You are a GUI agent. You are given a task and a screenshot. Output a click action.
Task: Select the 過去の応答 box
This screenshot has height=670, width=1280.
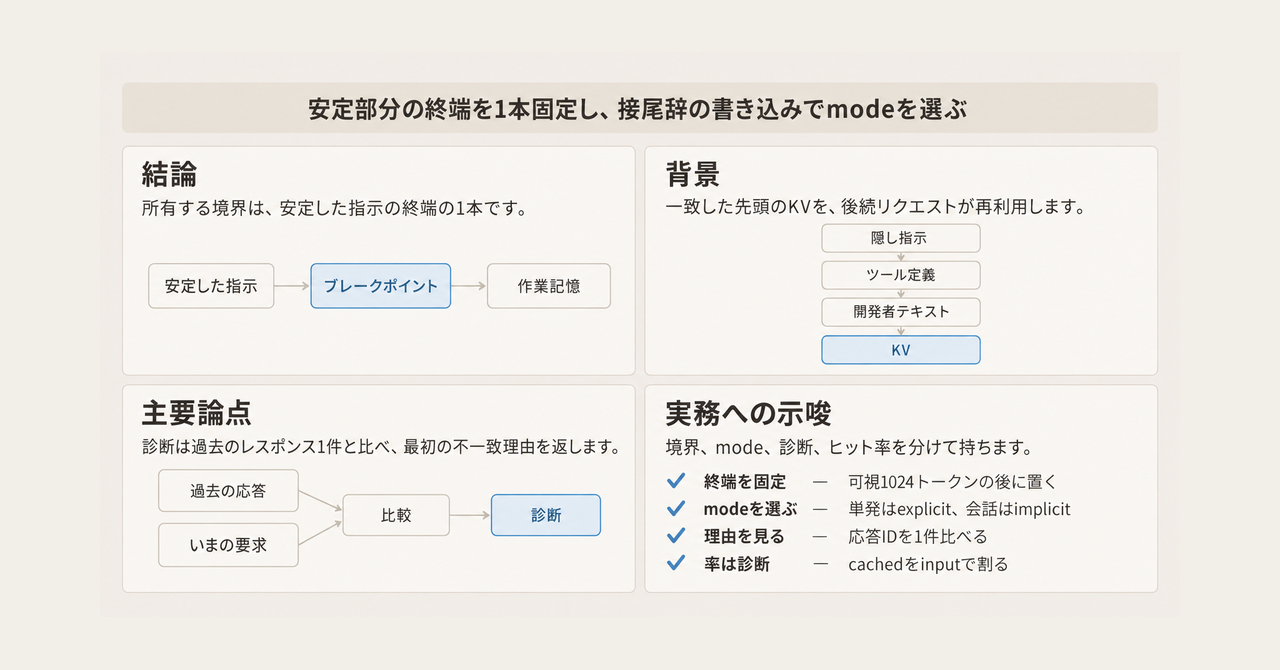point(229,491)
